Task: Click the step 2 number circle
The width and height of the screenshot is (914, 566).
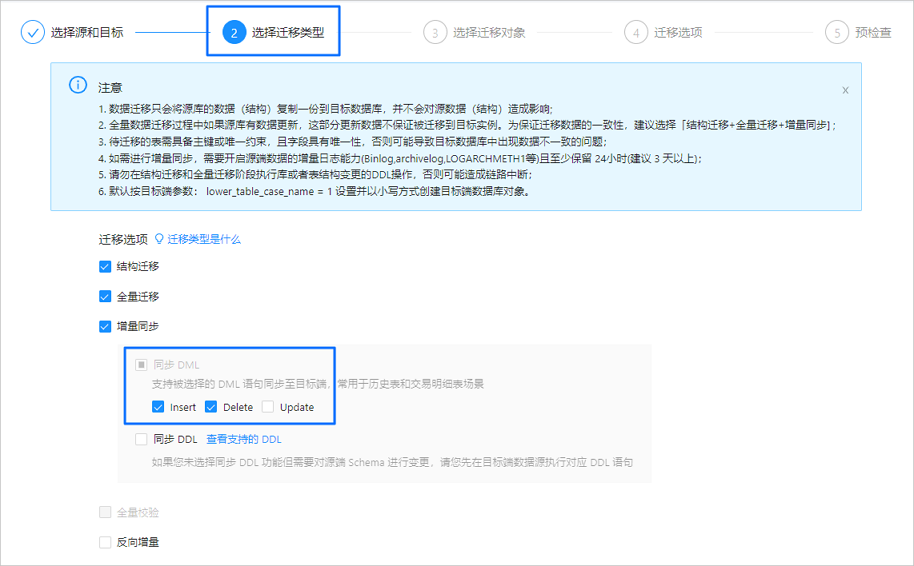Action: [x=234, y=32]
